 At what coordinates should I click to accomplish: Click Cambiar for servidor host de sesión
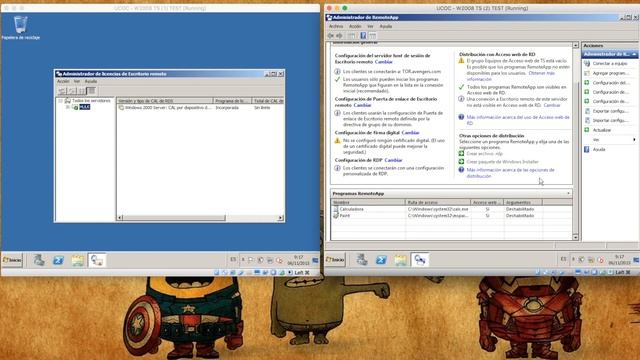coord(384,62)
